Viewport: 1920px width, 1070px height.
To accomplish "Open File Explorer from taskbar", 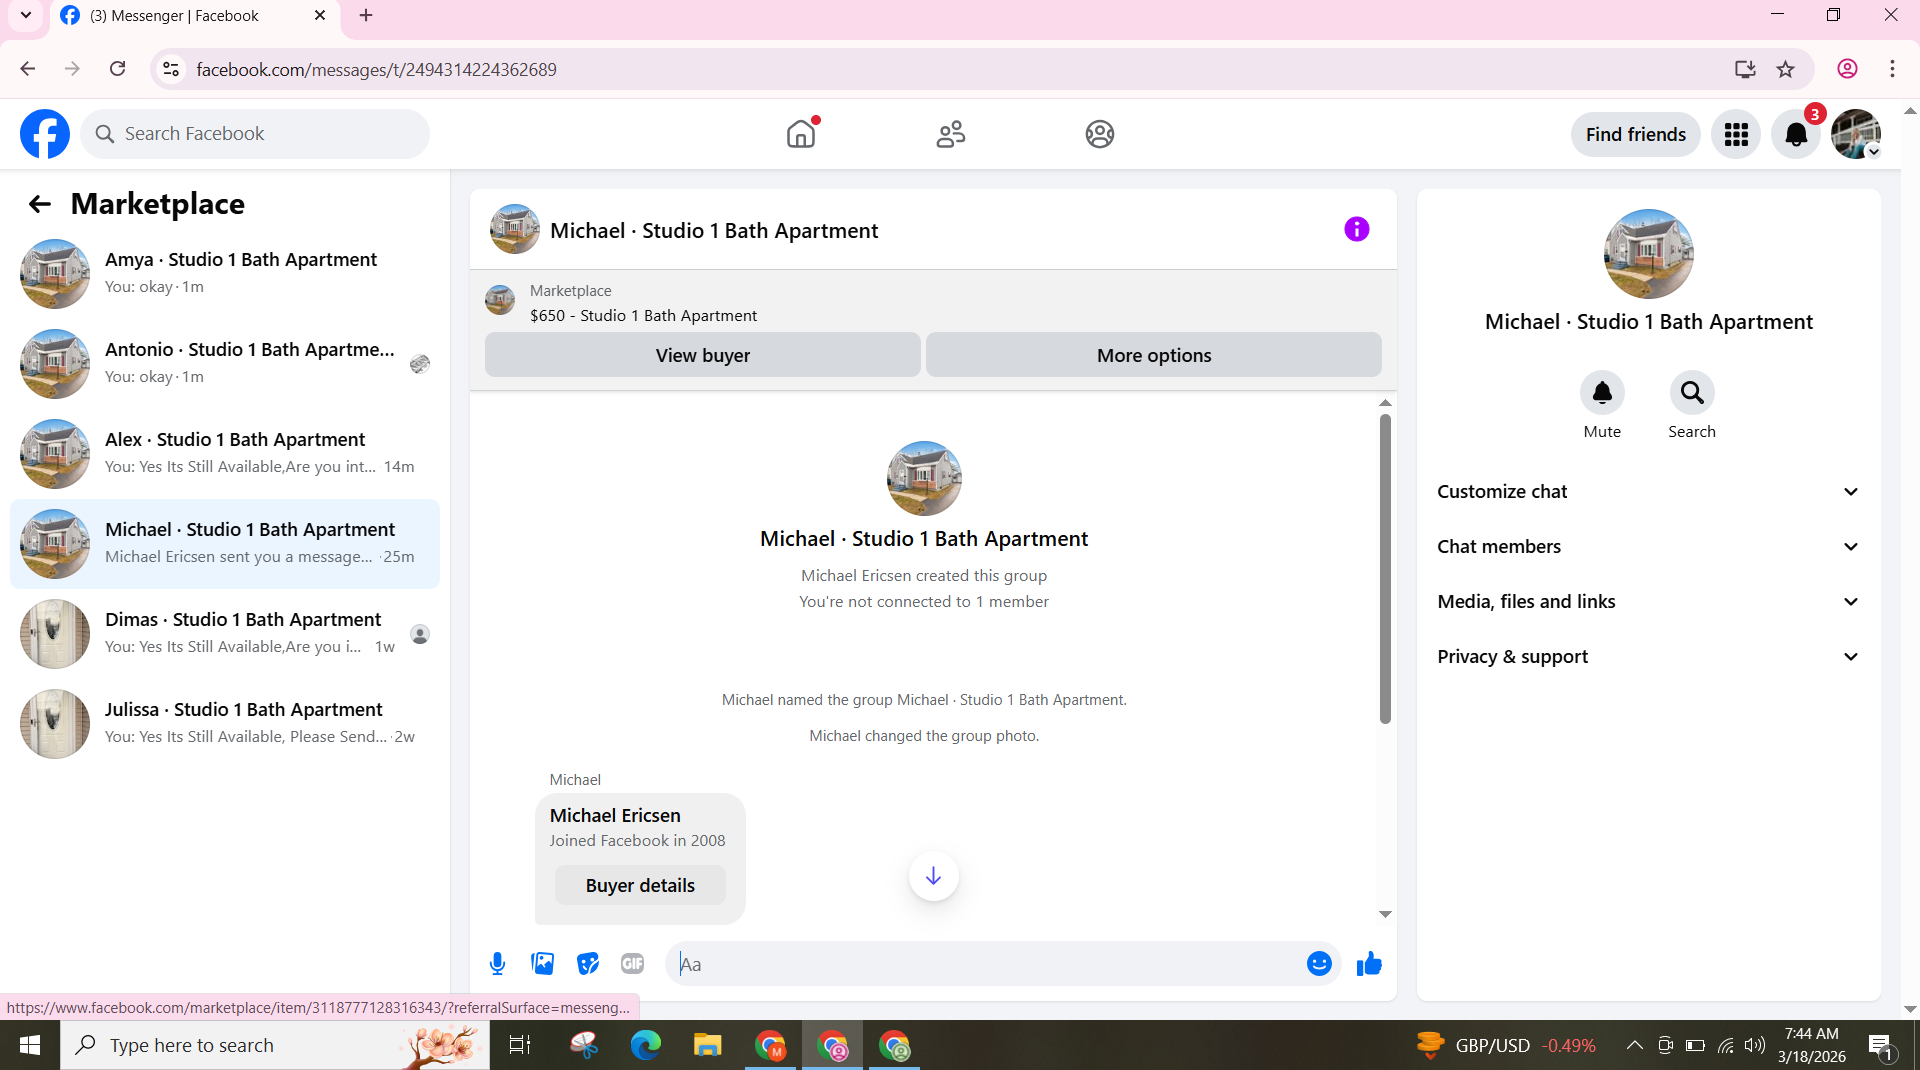I will (x=708, y=1045).
